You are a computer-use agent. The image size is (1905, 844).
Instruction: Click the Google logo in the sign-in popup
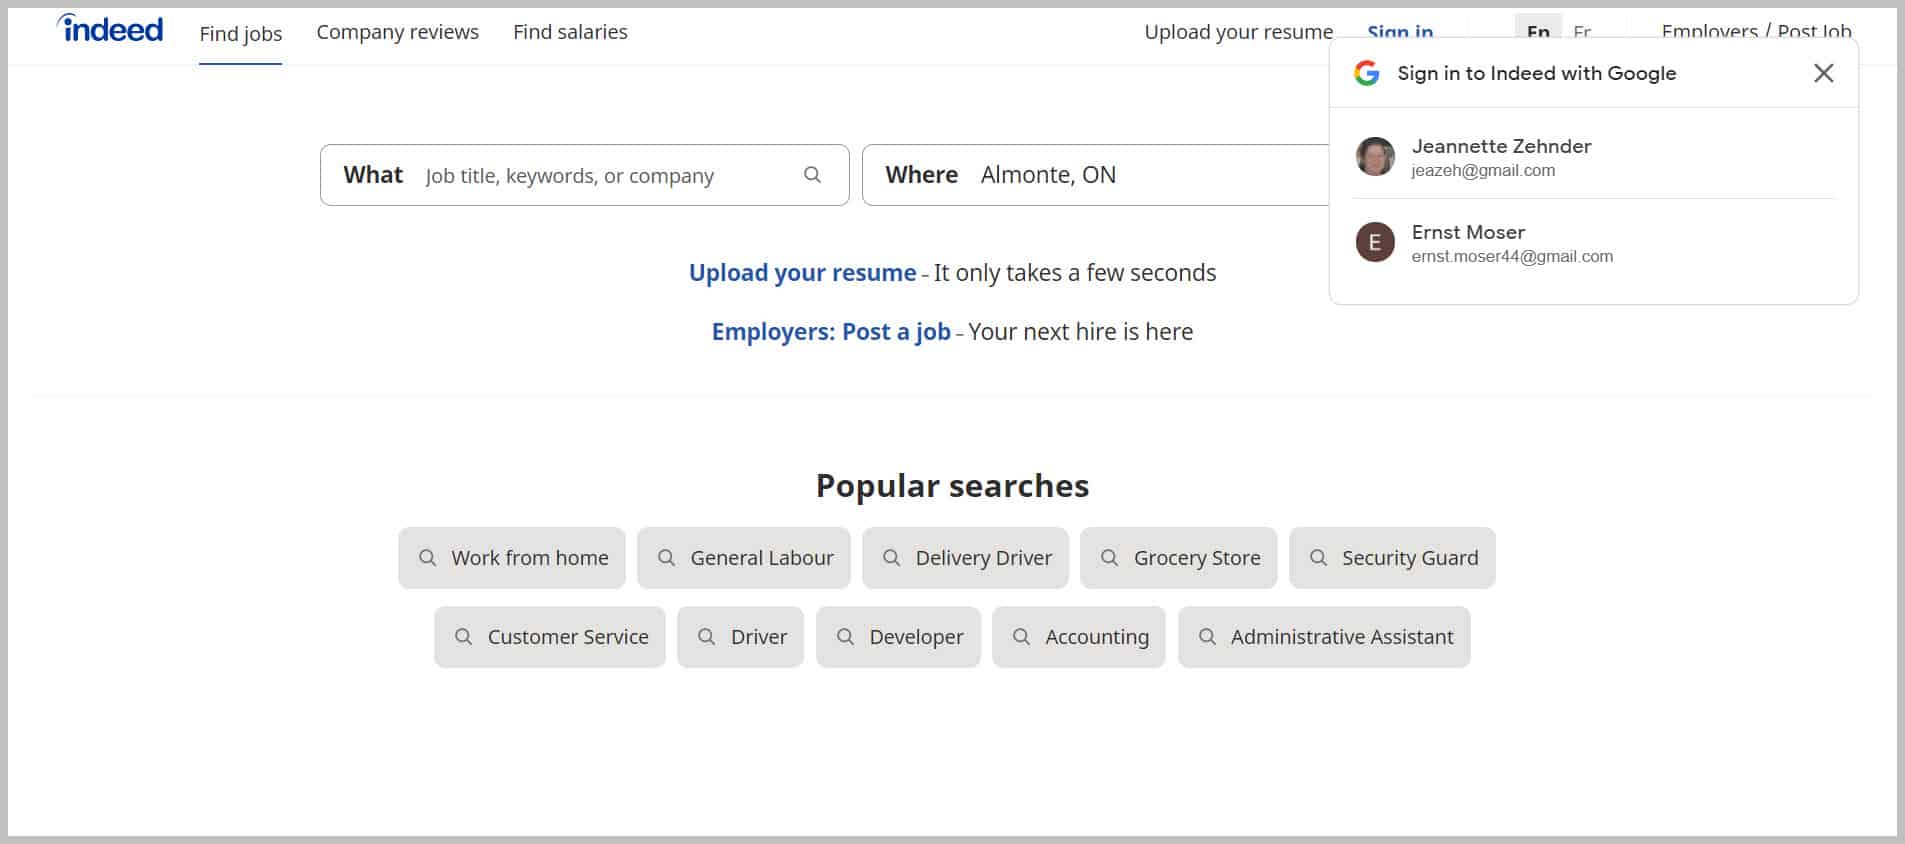1366,73
